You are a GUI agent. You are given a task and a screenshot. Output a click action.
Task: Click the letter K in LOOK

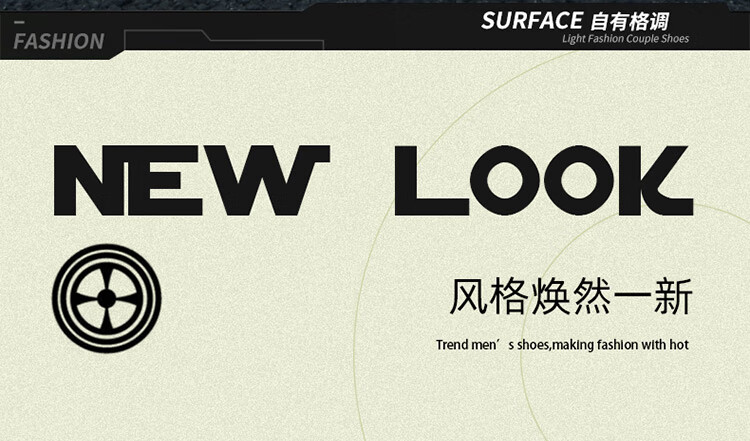click(656, 180)
